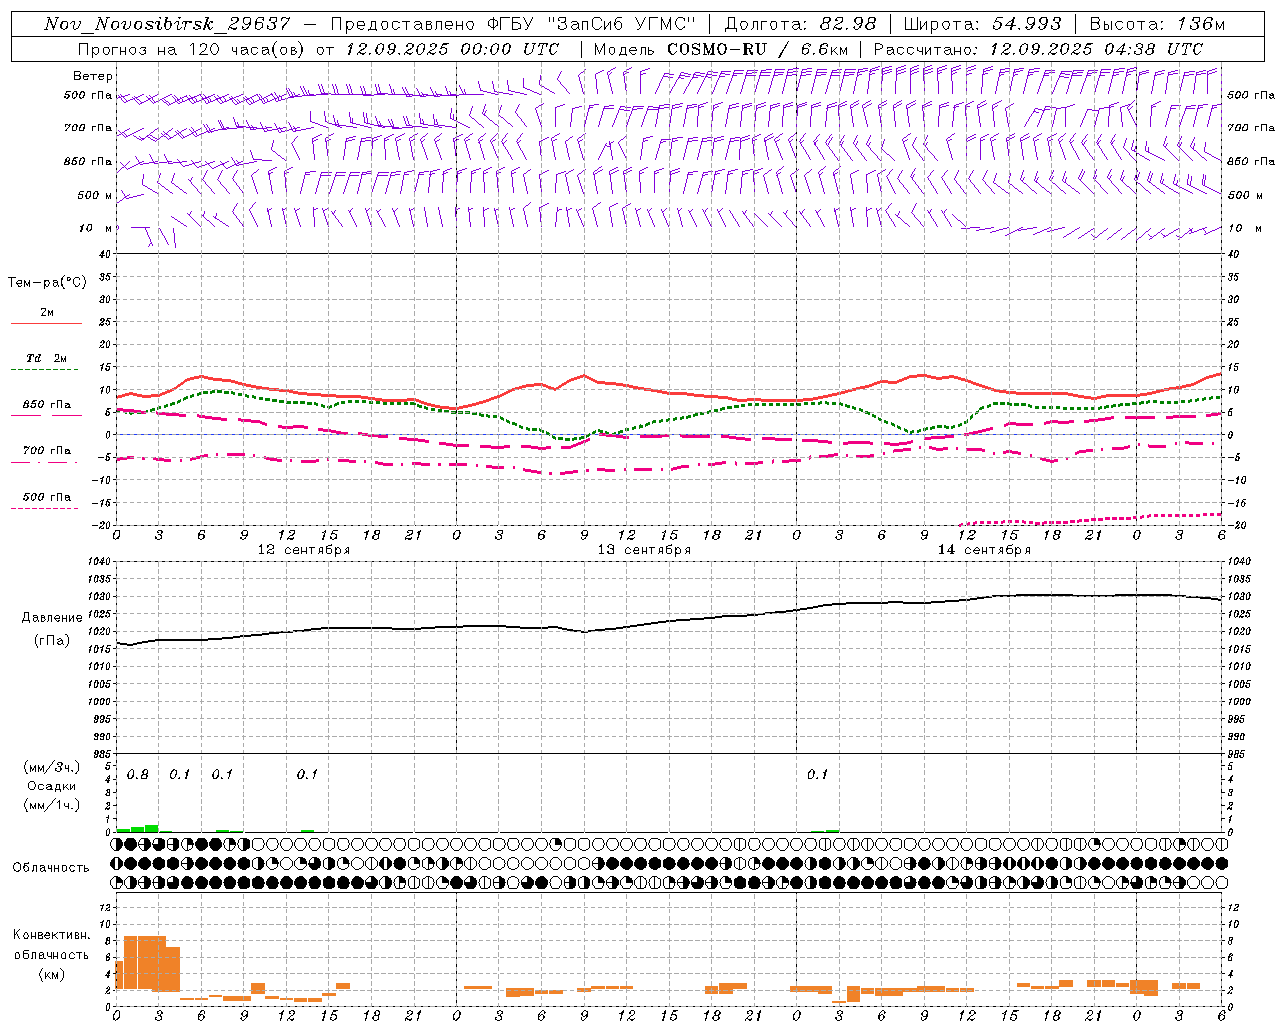The width and height of the screenshot is (1280, 1024).
Task: Click the Широта: 54.993 header value
Action: (x=982, y=24)
